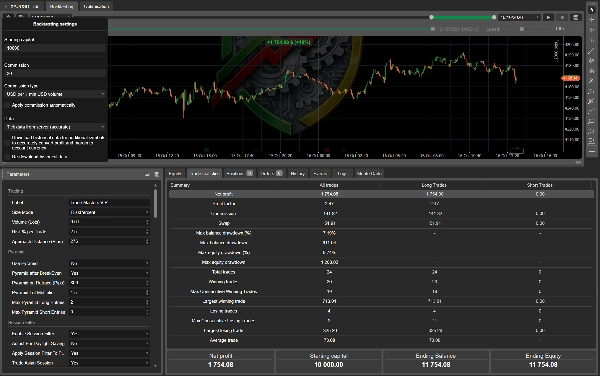This screenshot has height=376, width=600.
Task: Select the pencil drawing tool in the right toolbar
Action: 592,81
